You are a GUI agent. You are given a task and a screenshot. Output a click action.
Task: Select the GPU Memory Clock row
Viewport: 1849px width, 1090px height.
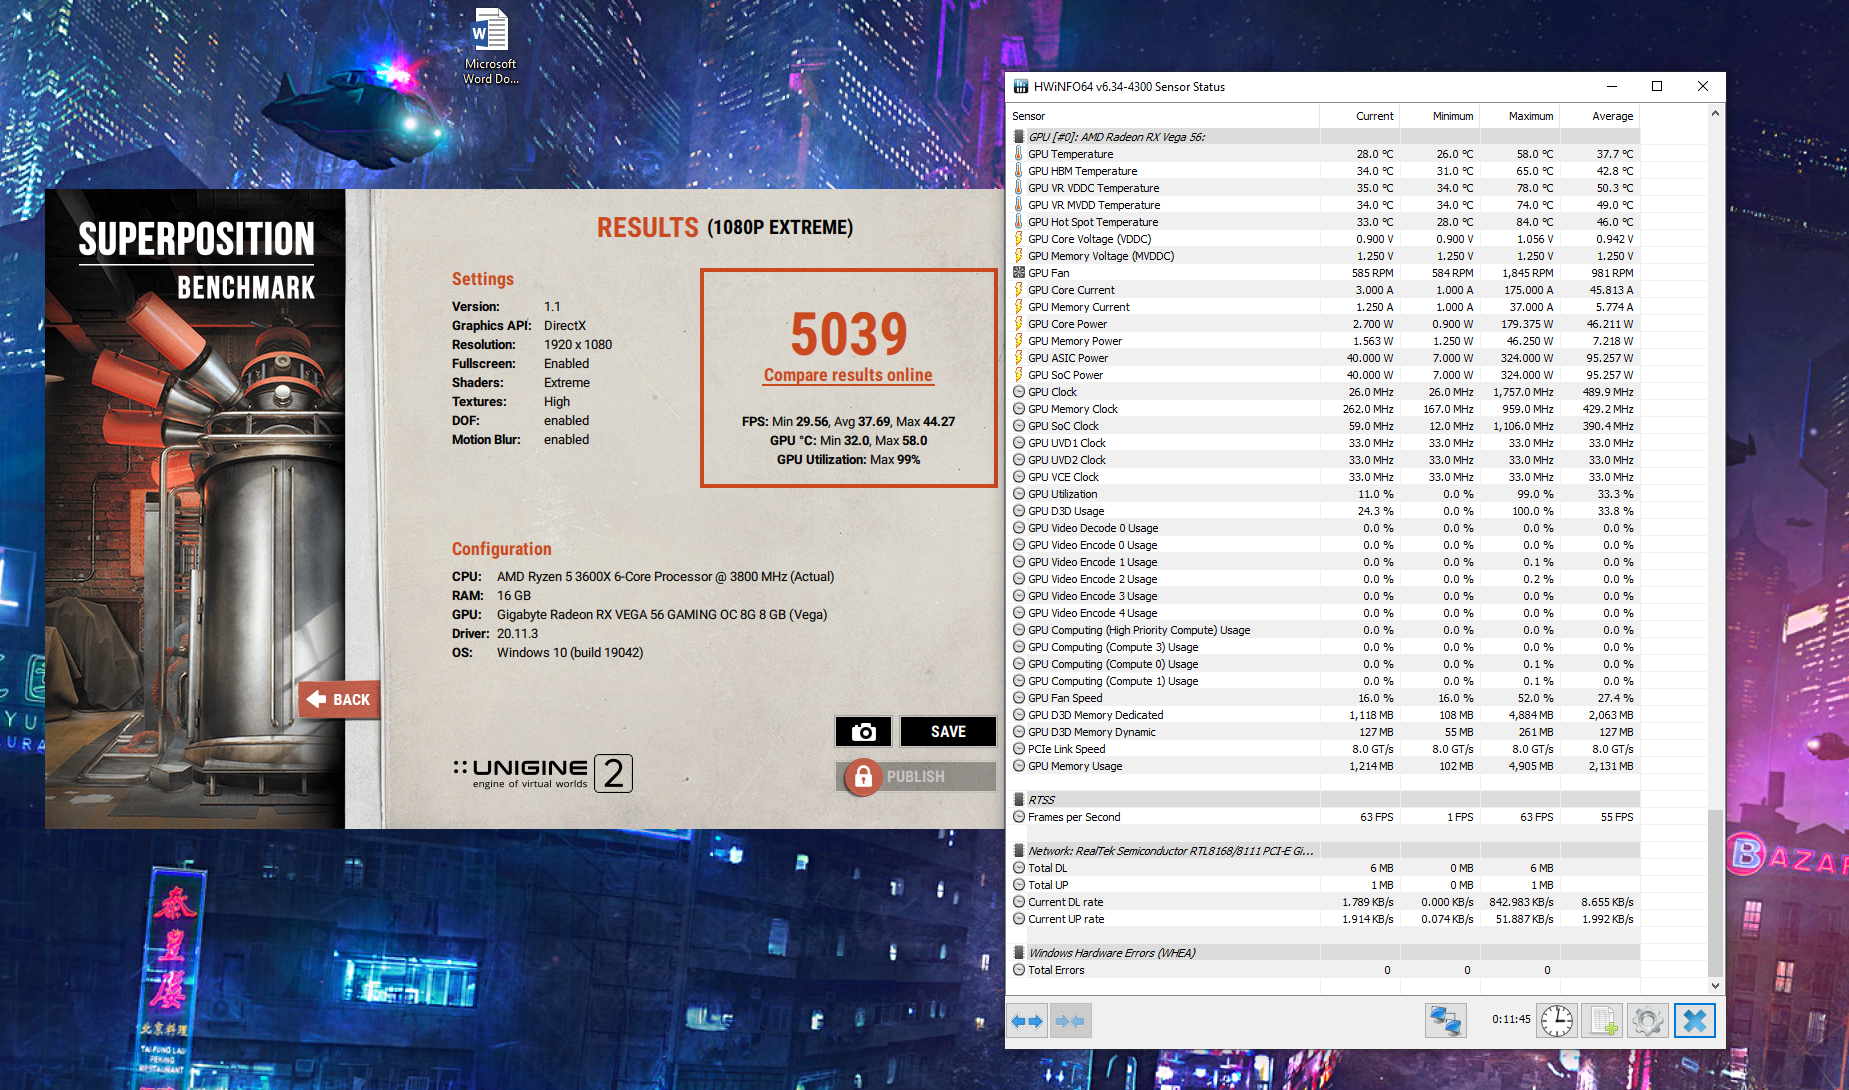click(x=1324, y=409)
